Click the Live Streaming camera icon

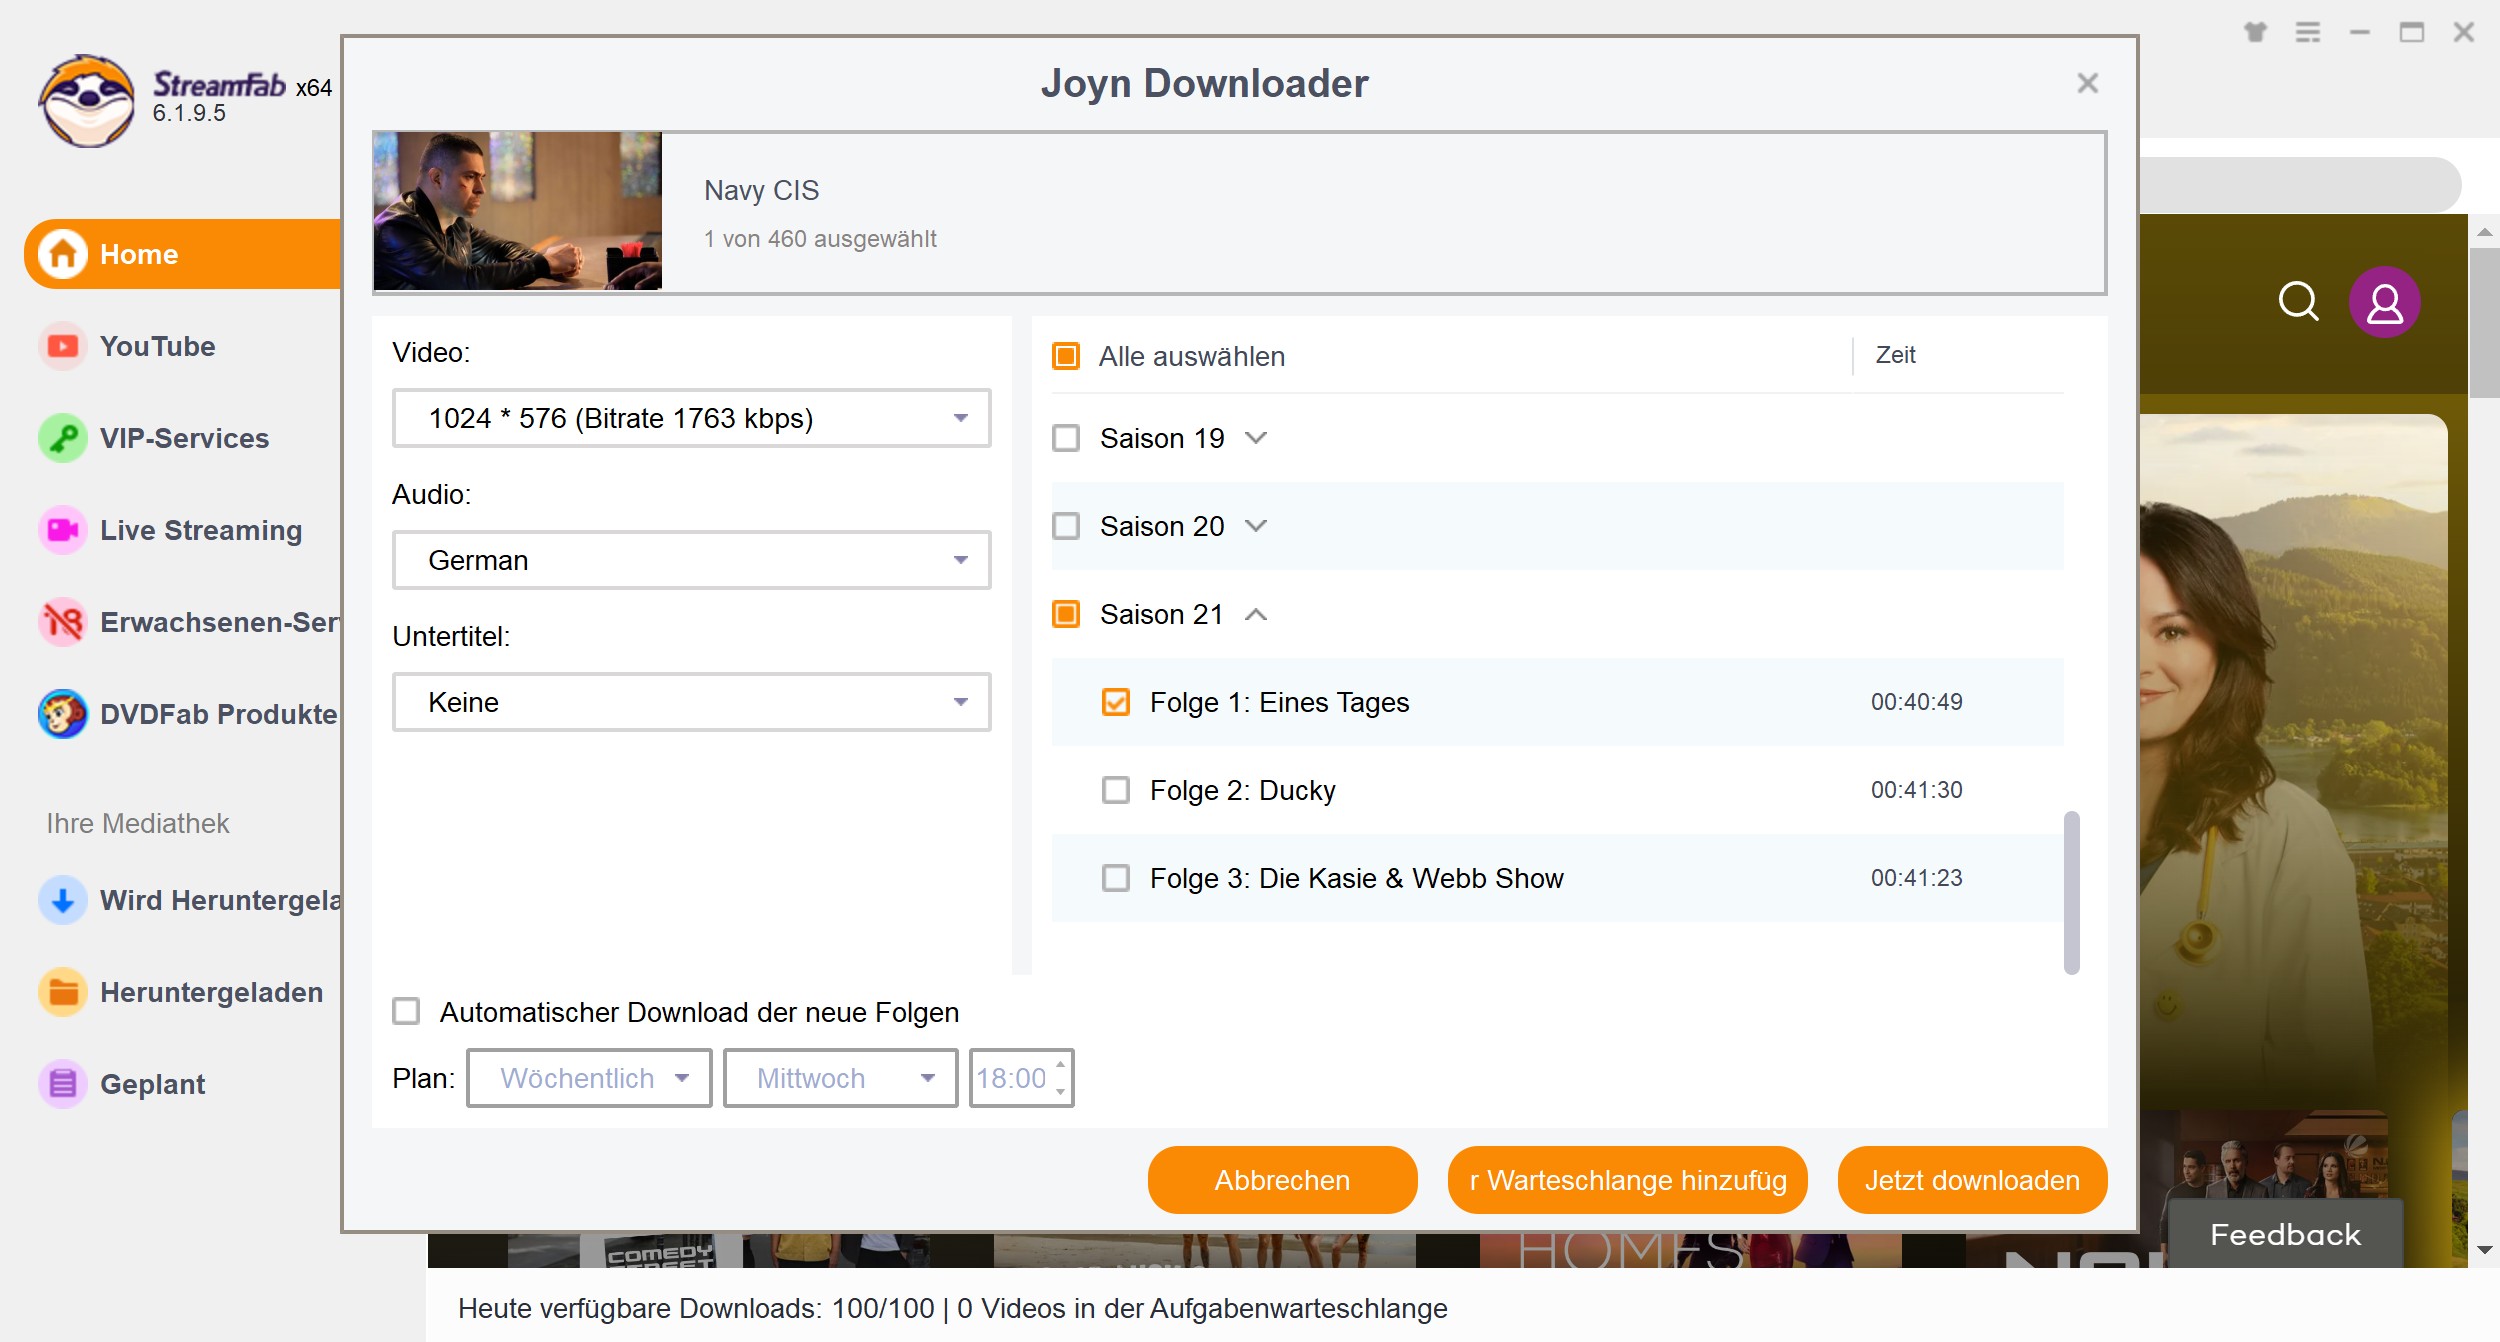(63, 530)
